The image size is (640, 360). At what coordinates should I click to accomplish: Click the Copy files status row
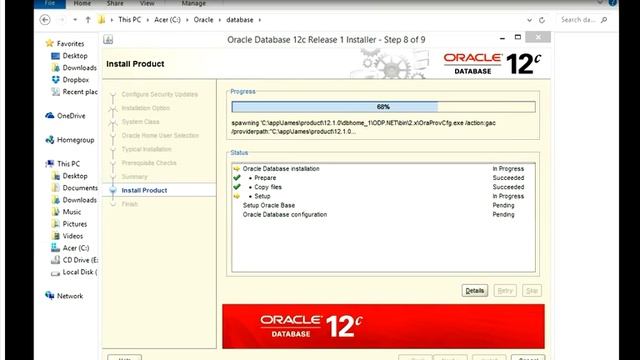click(x=383, y=187)
